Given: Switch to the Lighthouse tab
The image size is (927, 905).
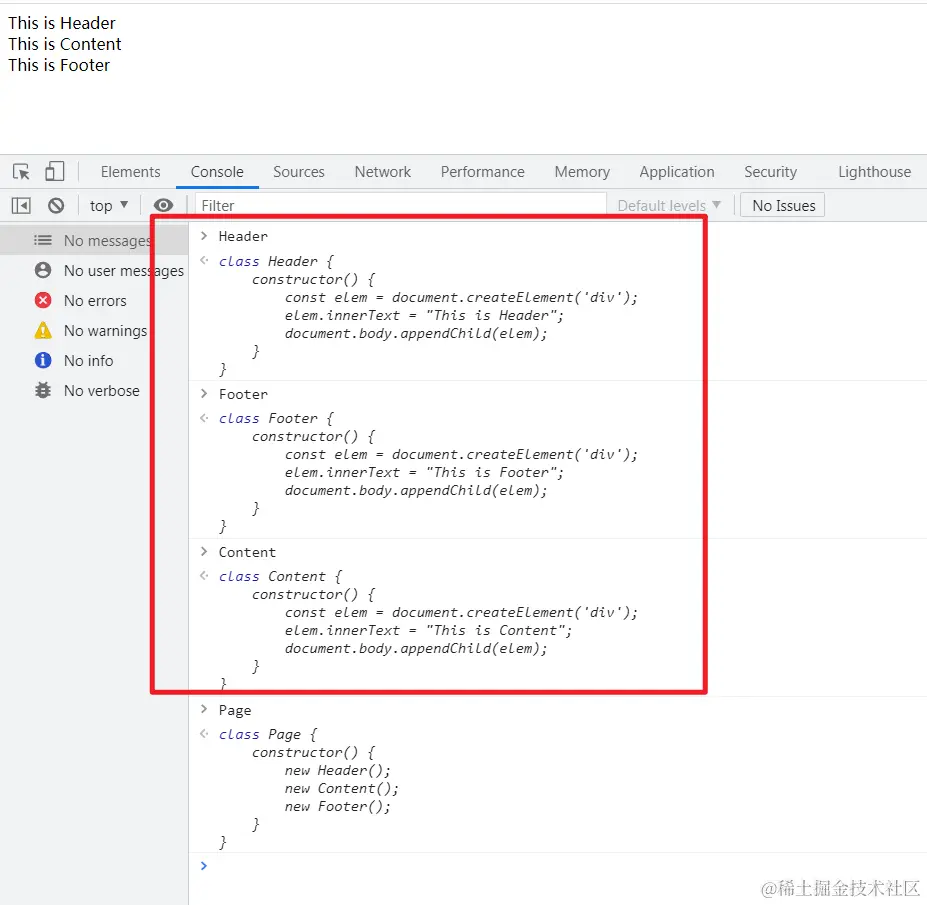Looking at the screenshot, I should (x=874, y=172).
